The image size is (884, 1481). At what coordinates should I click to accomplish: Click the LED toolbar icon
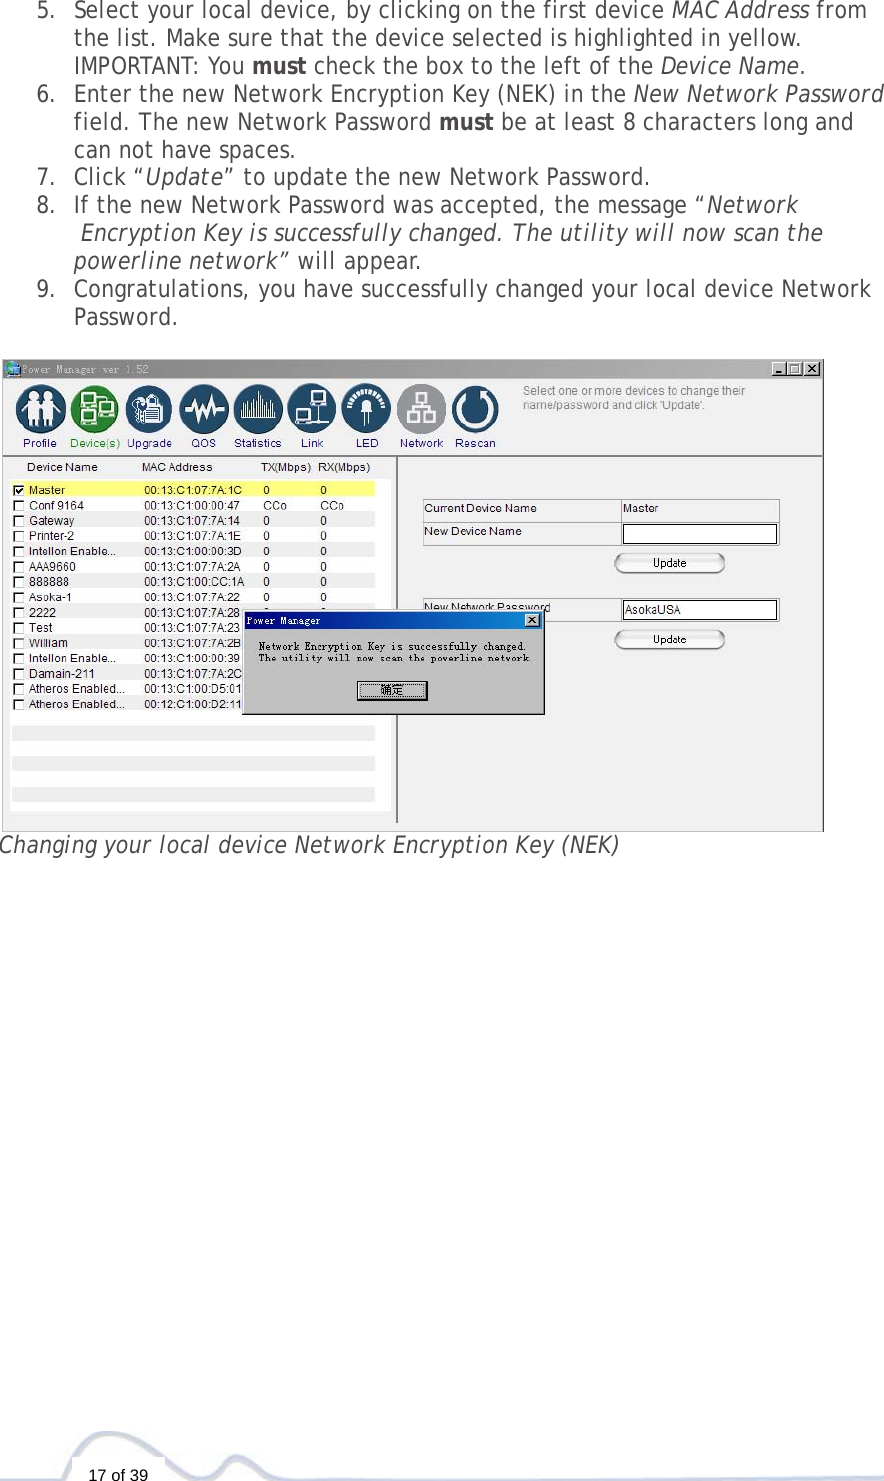(366, 408)
